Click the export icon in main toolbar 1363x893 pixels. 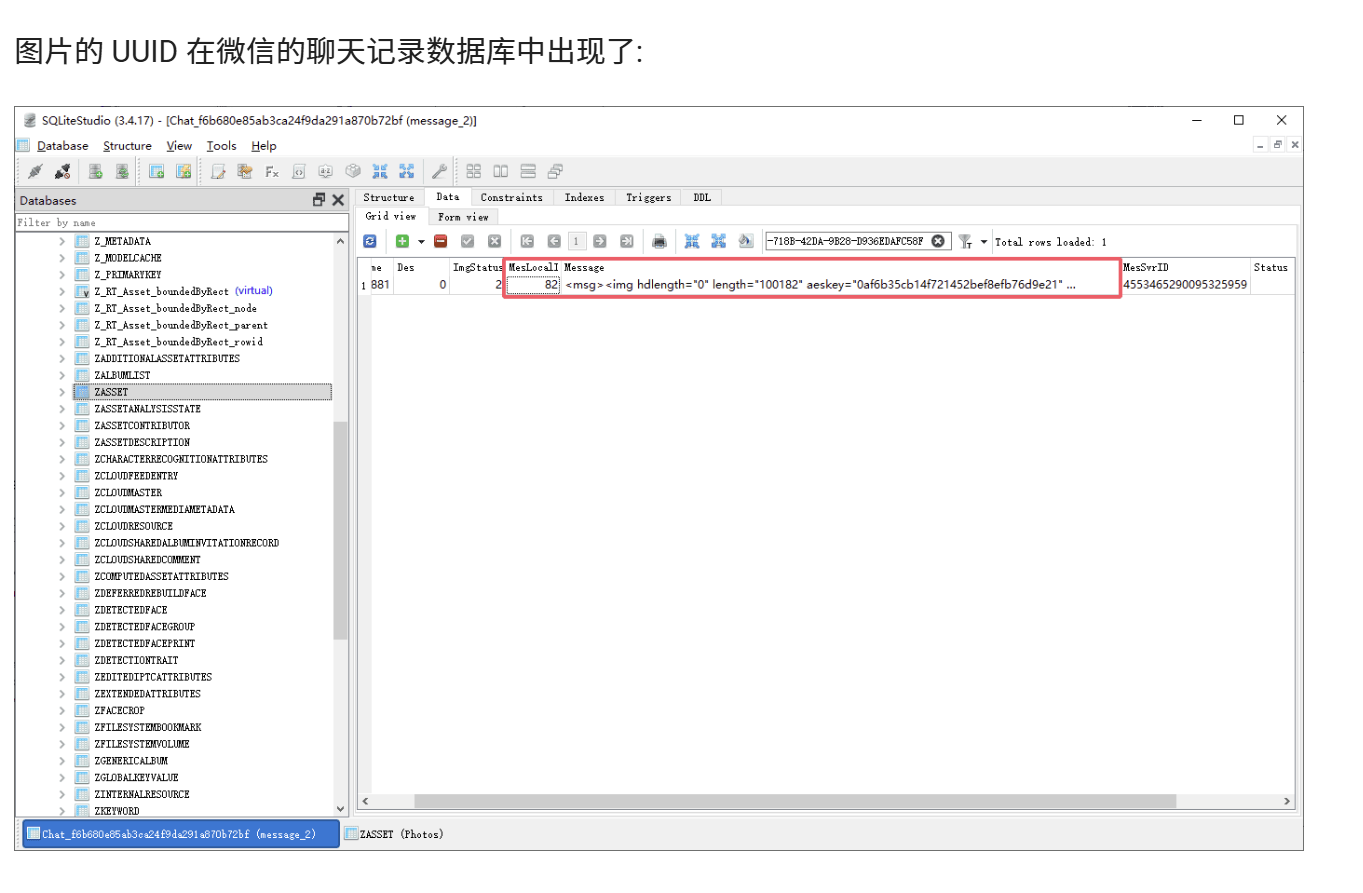click(x=407, y=171)
